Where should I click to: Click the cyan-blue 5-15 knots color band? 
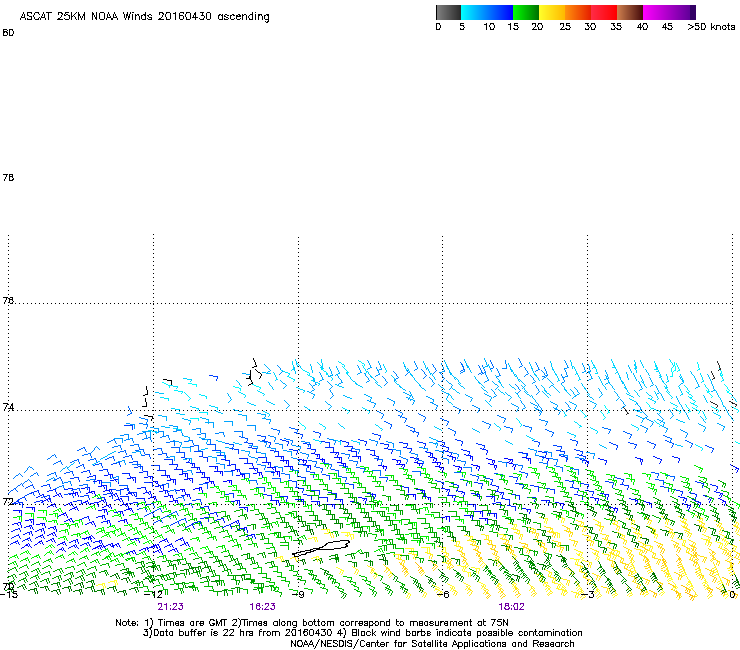[487, 12]
